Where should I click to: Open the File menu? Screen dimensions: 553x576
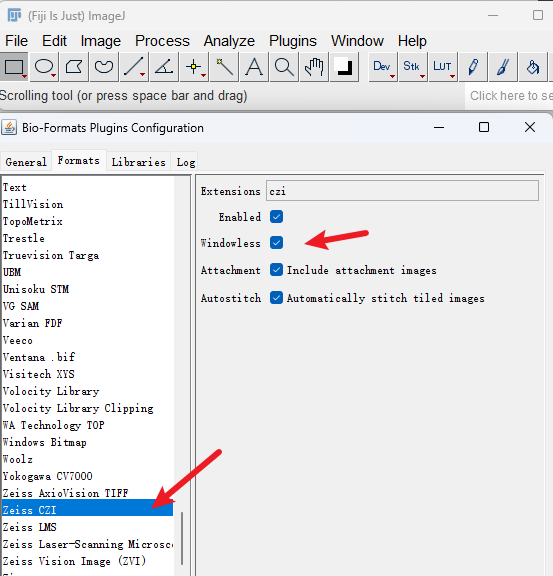(x=16, y=41)
